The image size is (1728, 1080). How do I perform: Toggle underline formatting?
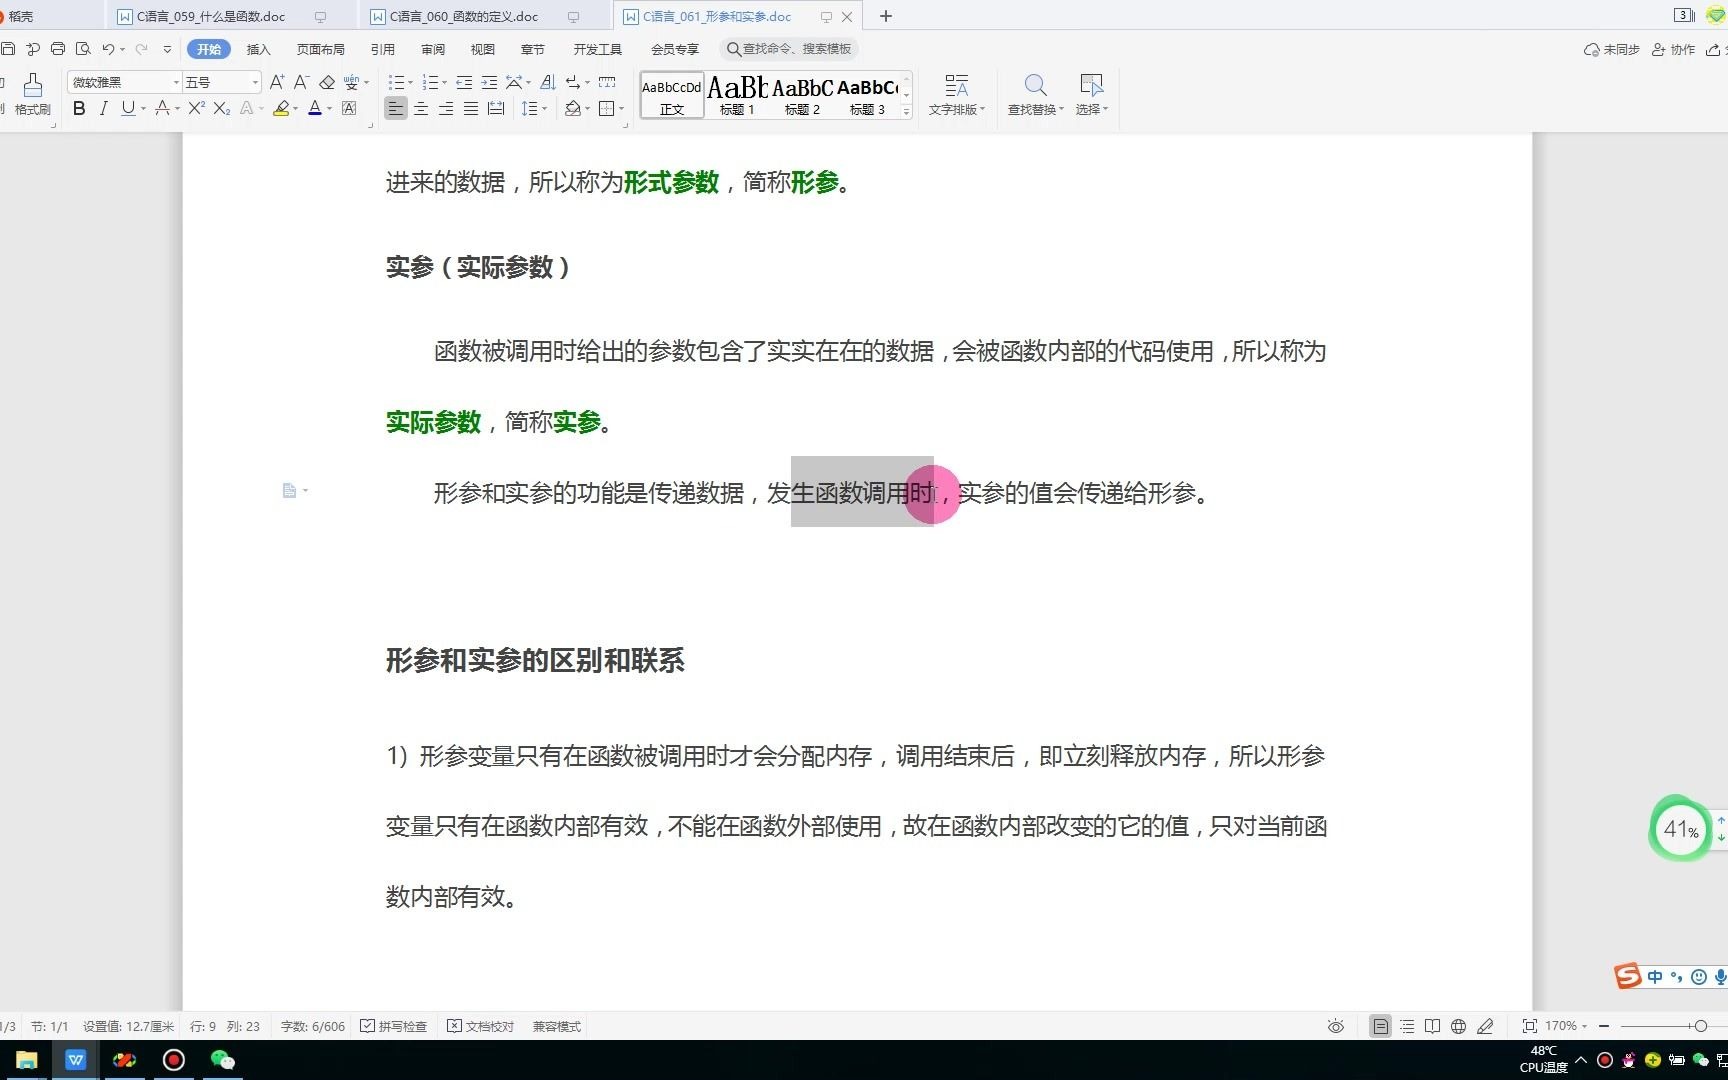127,108
